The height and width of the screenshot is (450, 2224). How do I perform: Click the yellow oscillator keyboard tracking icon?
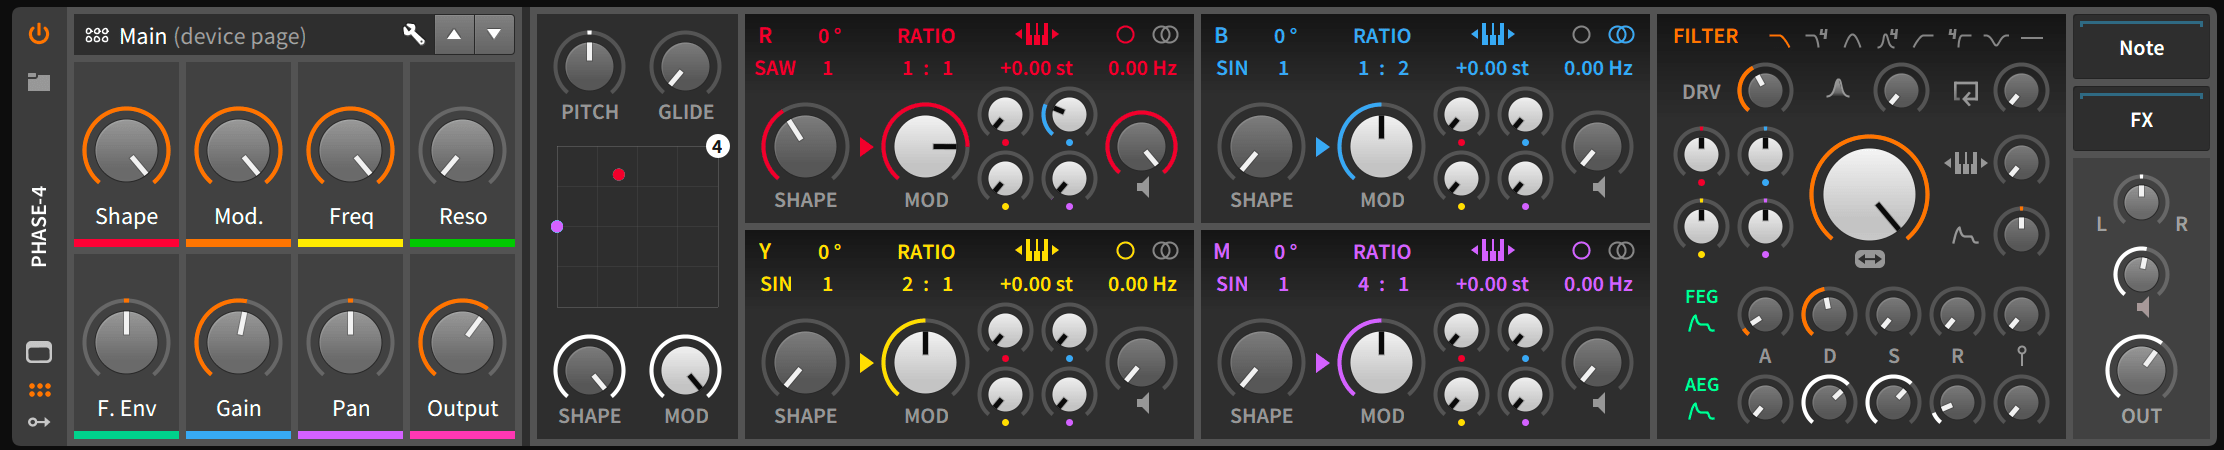[x=1036, y=251]
